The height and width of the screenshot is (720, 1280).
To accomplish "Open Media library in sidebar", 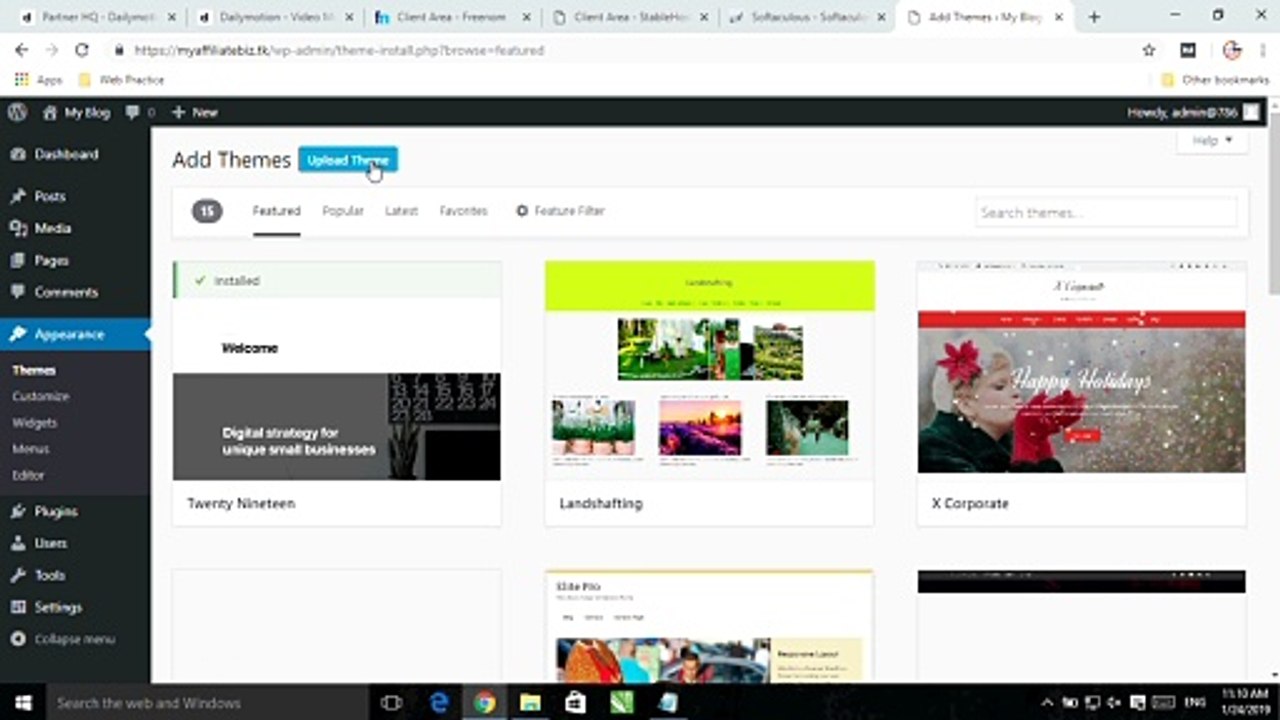I will click(52, 228).
